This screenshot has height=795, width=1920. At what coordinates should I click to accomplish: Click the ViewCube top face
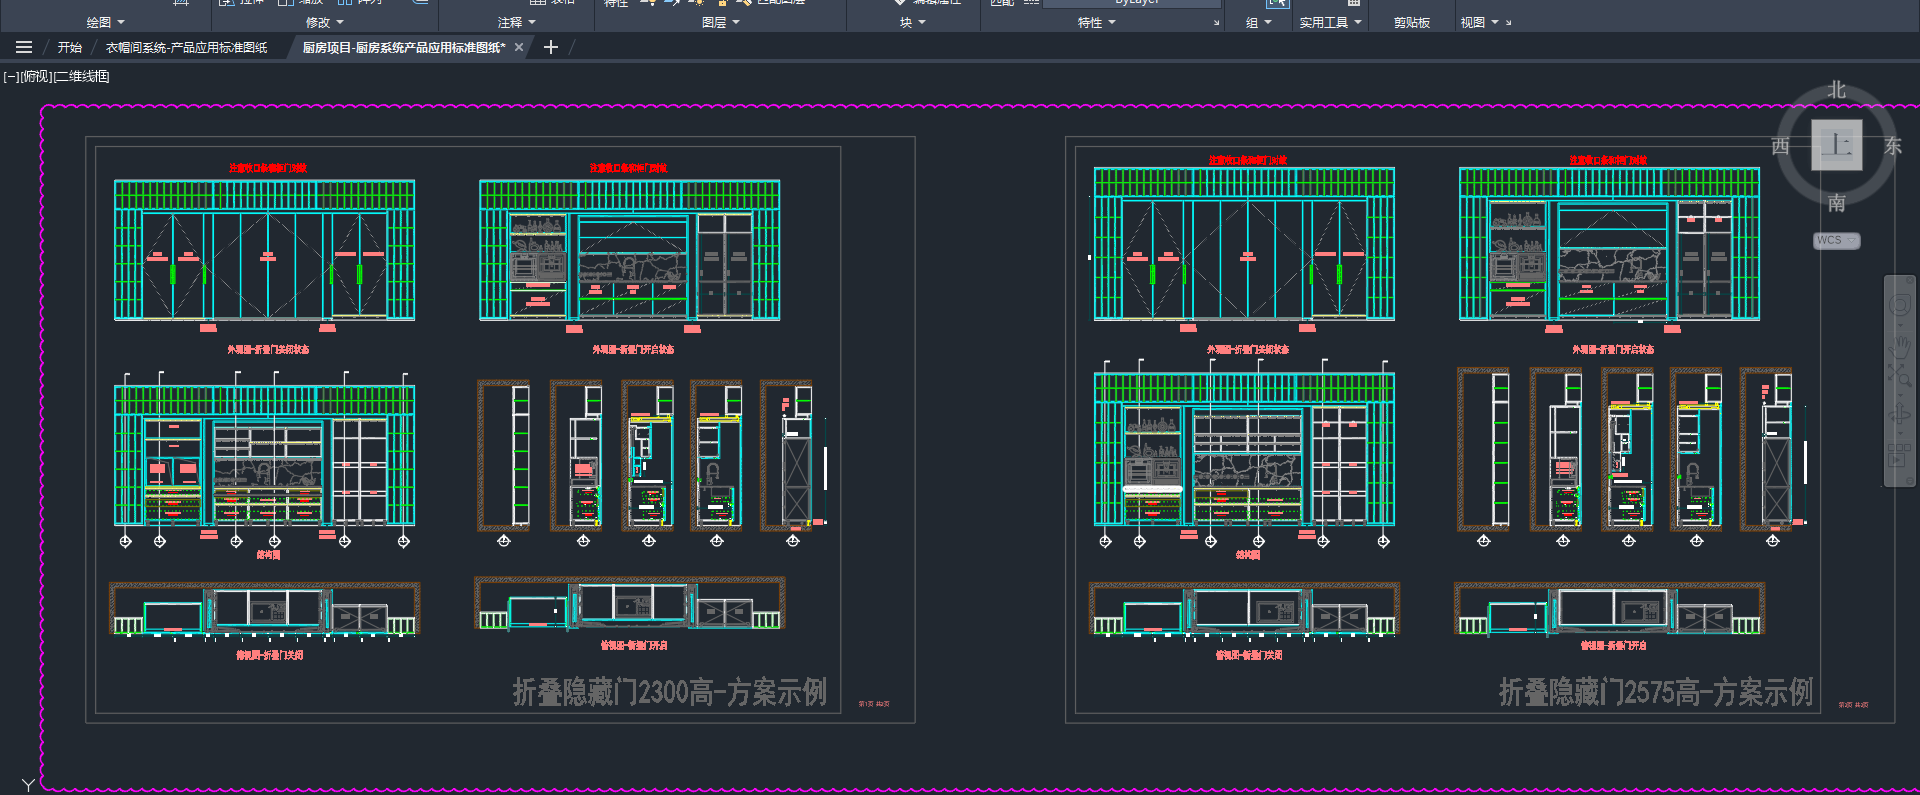(1836, 145)
